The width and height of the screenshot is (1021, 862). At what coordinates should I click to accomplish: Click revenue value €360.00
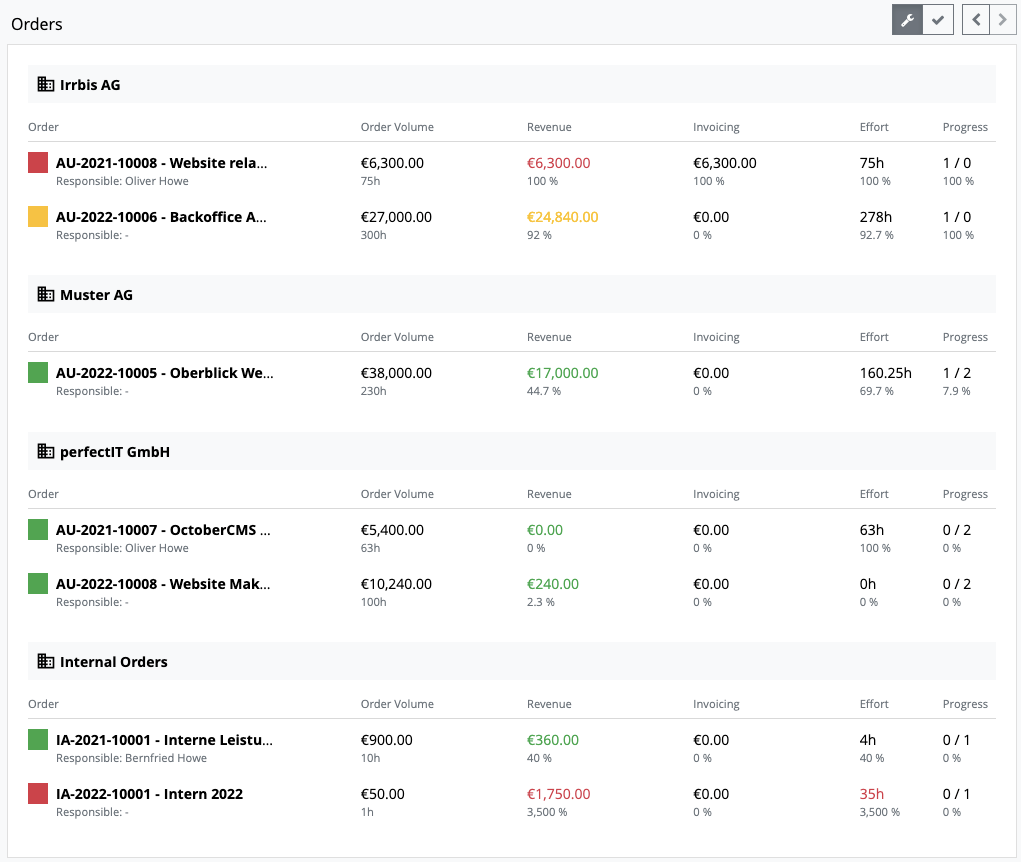click(x=553, y=740)
